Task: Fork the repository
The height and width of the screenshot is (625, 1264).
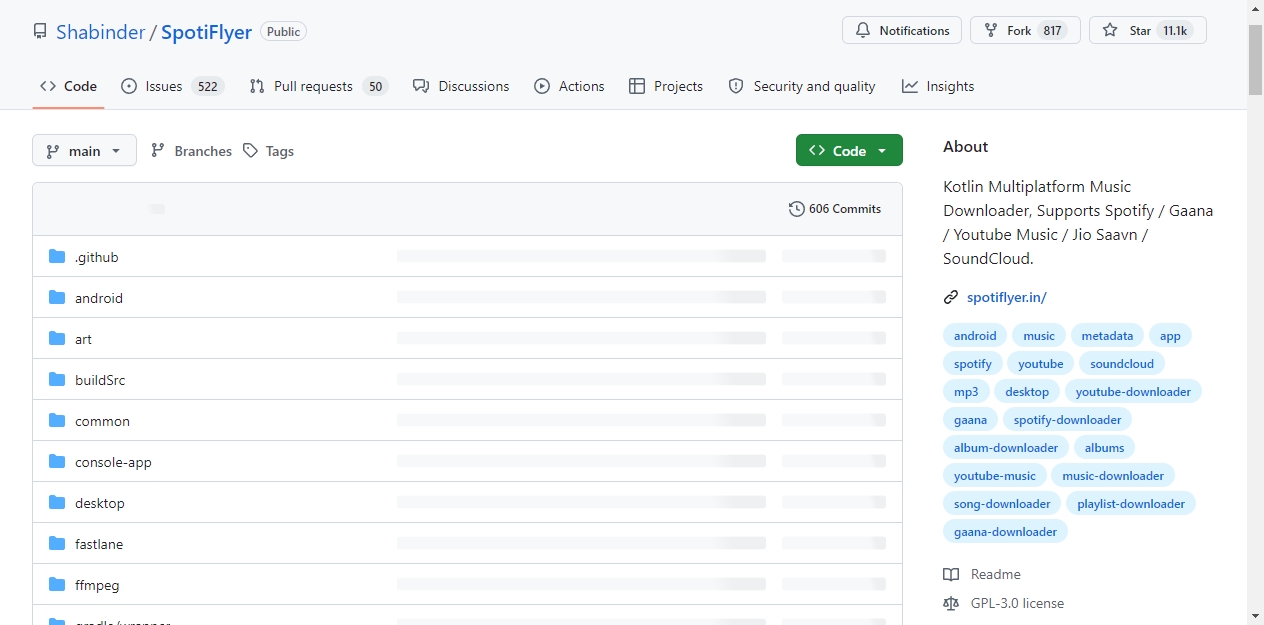Action: coord(1025,31)
